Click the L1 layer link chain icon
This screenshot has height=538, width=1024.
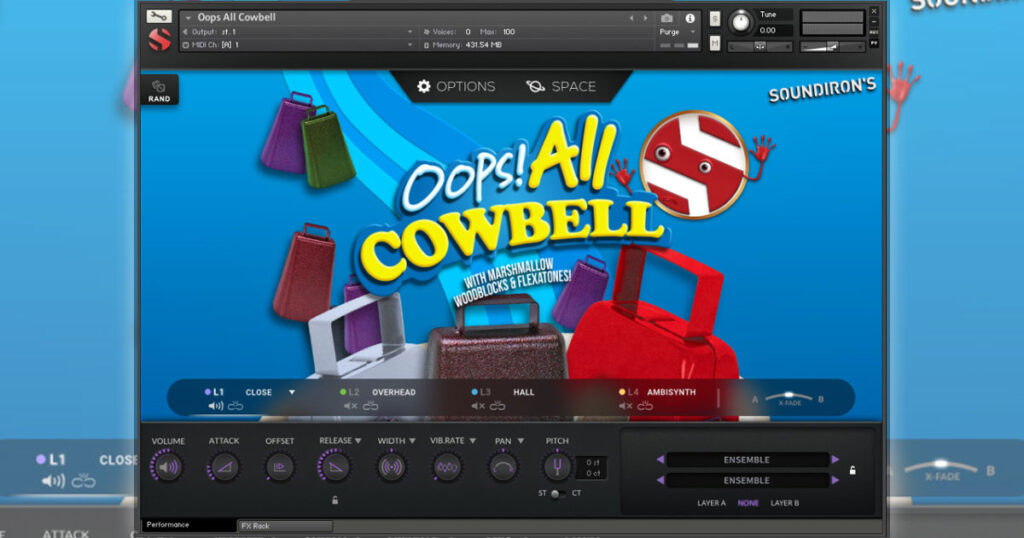(x=236, y=406)
